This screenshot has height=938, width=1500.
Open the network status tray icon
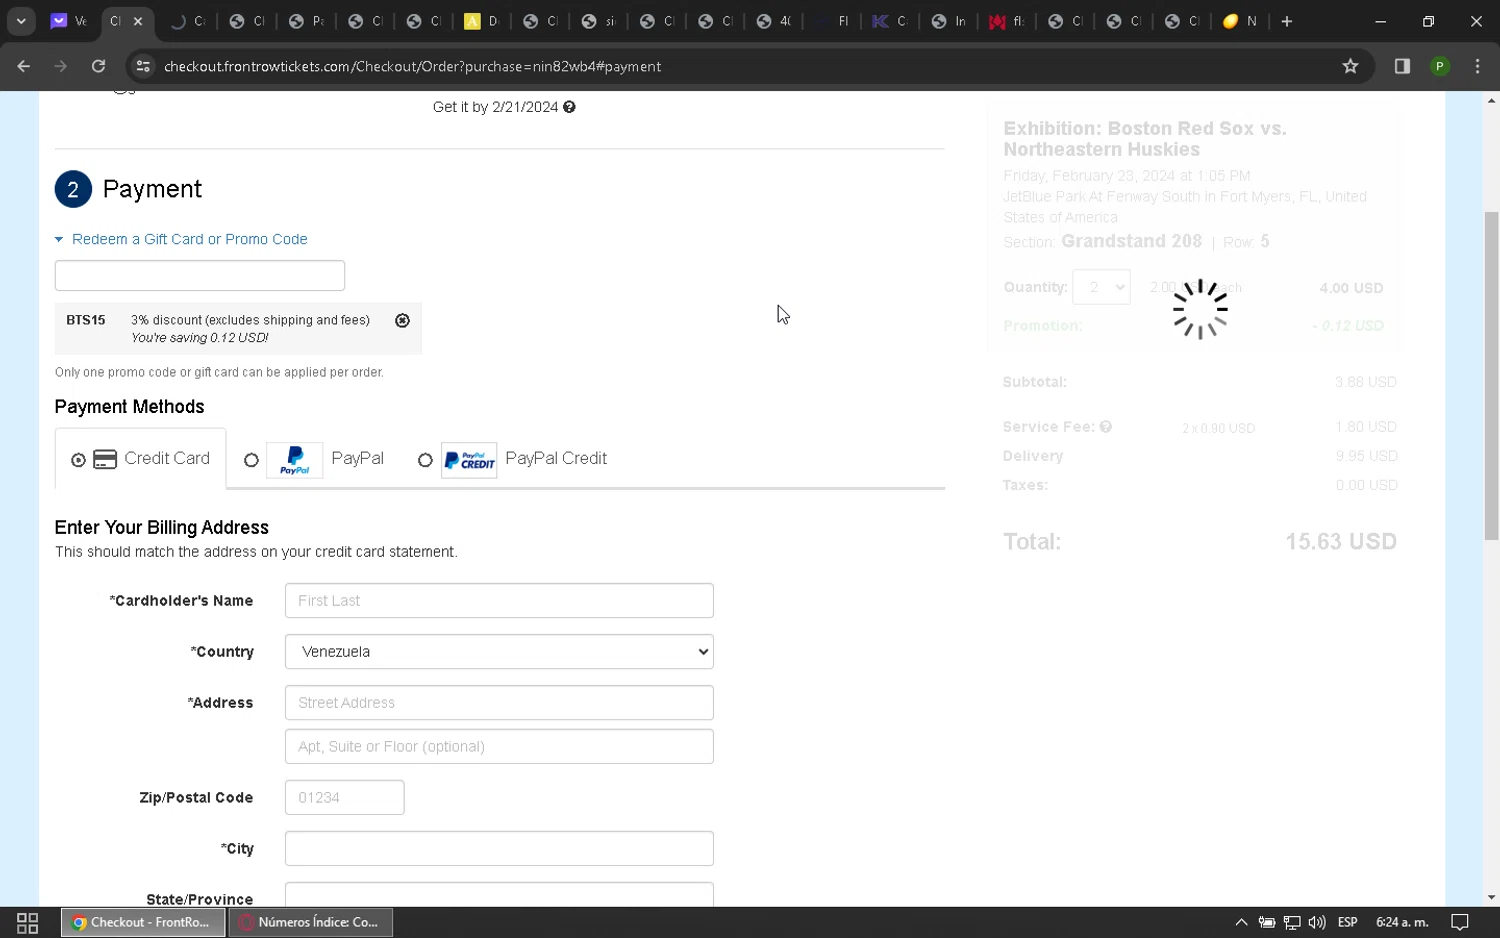pyautogui.click(x=1292, y=922)
